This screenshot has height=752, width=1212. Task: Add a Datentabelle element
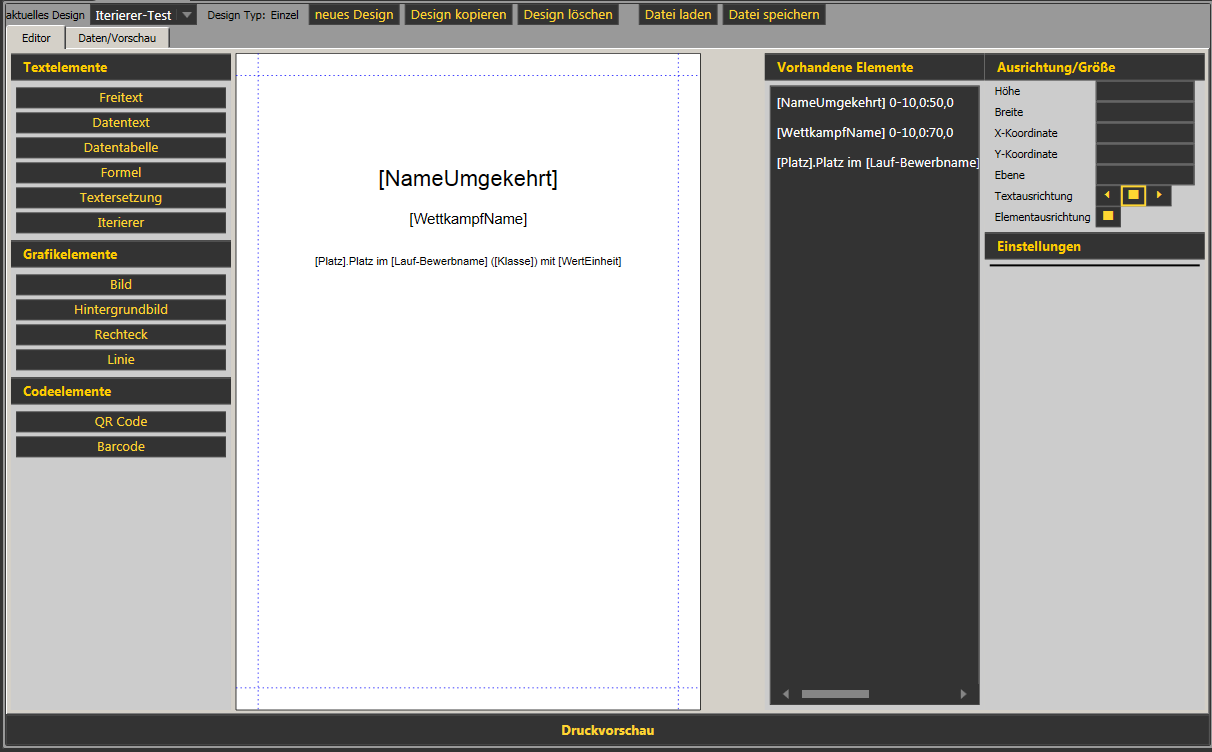point(121,148)
